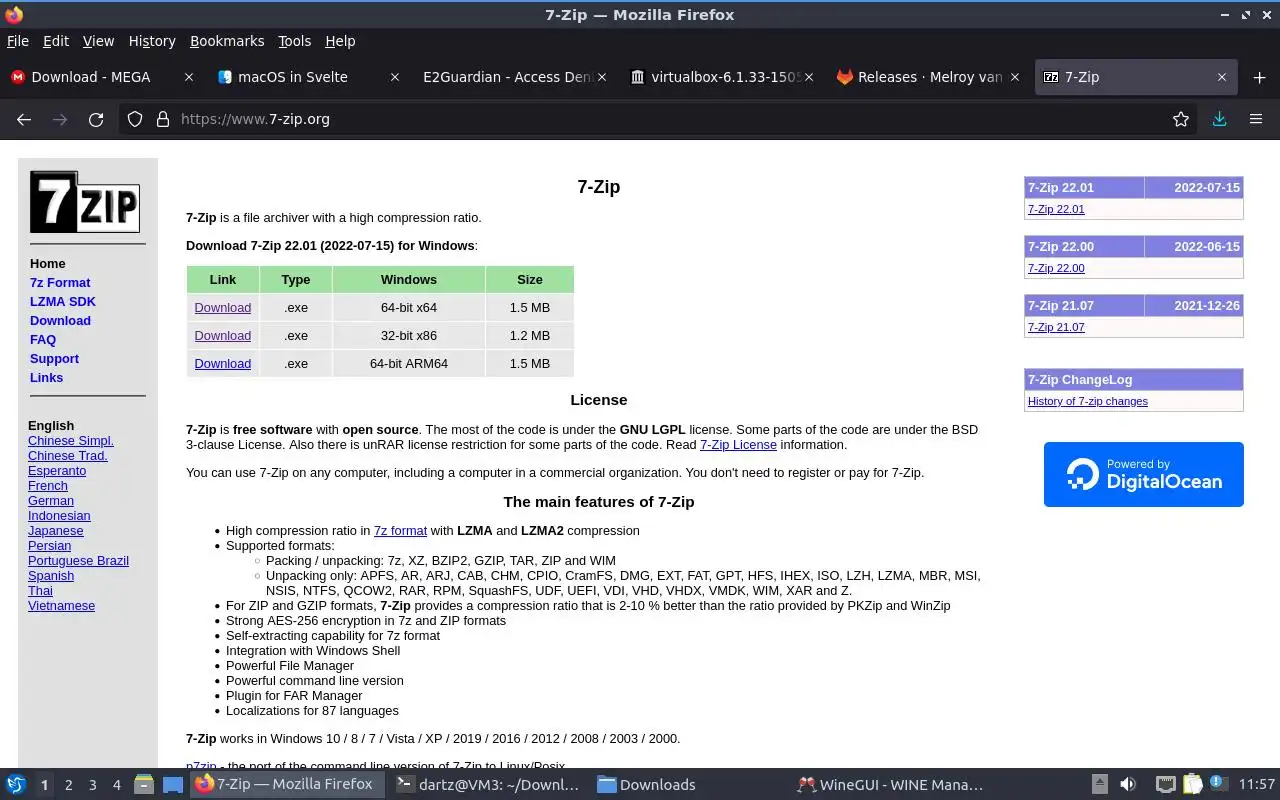Open the FAQ sidebar link
The width and height of the screenshot is (1280, 800).
pyautogui.click(x=43, y=340)
